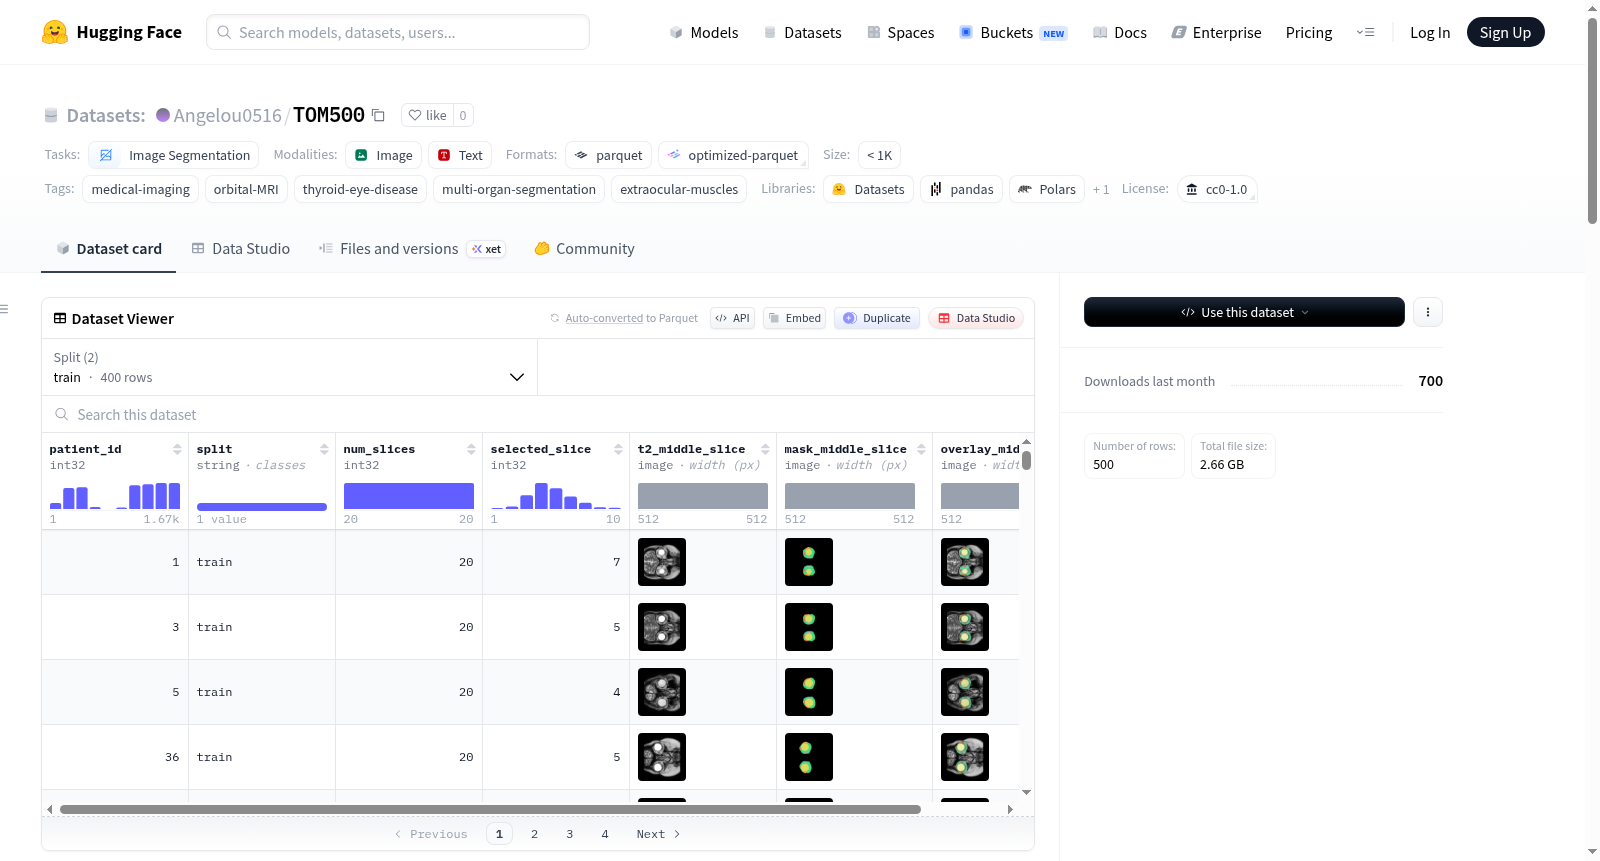Open overlay thumbnail for patient 5
Image resolution: width=1600 pixels, height=861 pixels.
pos(965,692)
